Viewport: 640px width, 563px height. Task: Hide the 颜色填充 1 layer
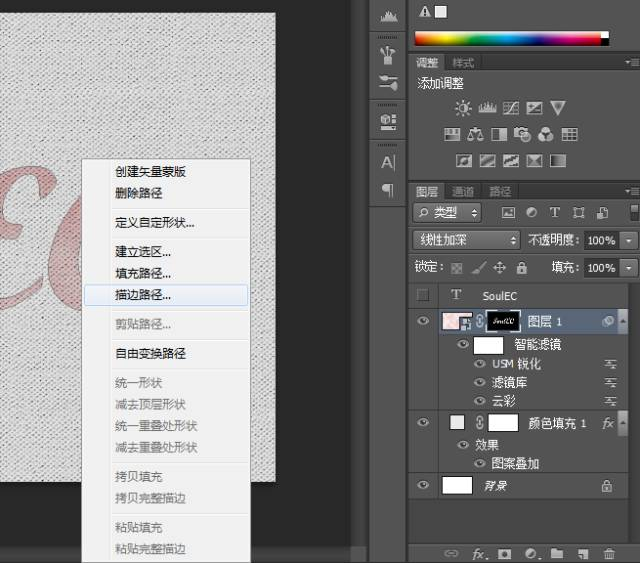click(x=423, y=422)
